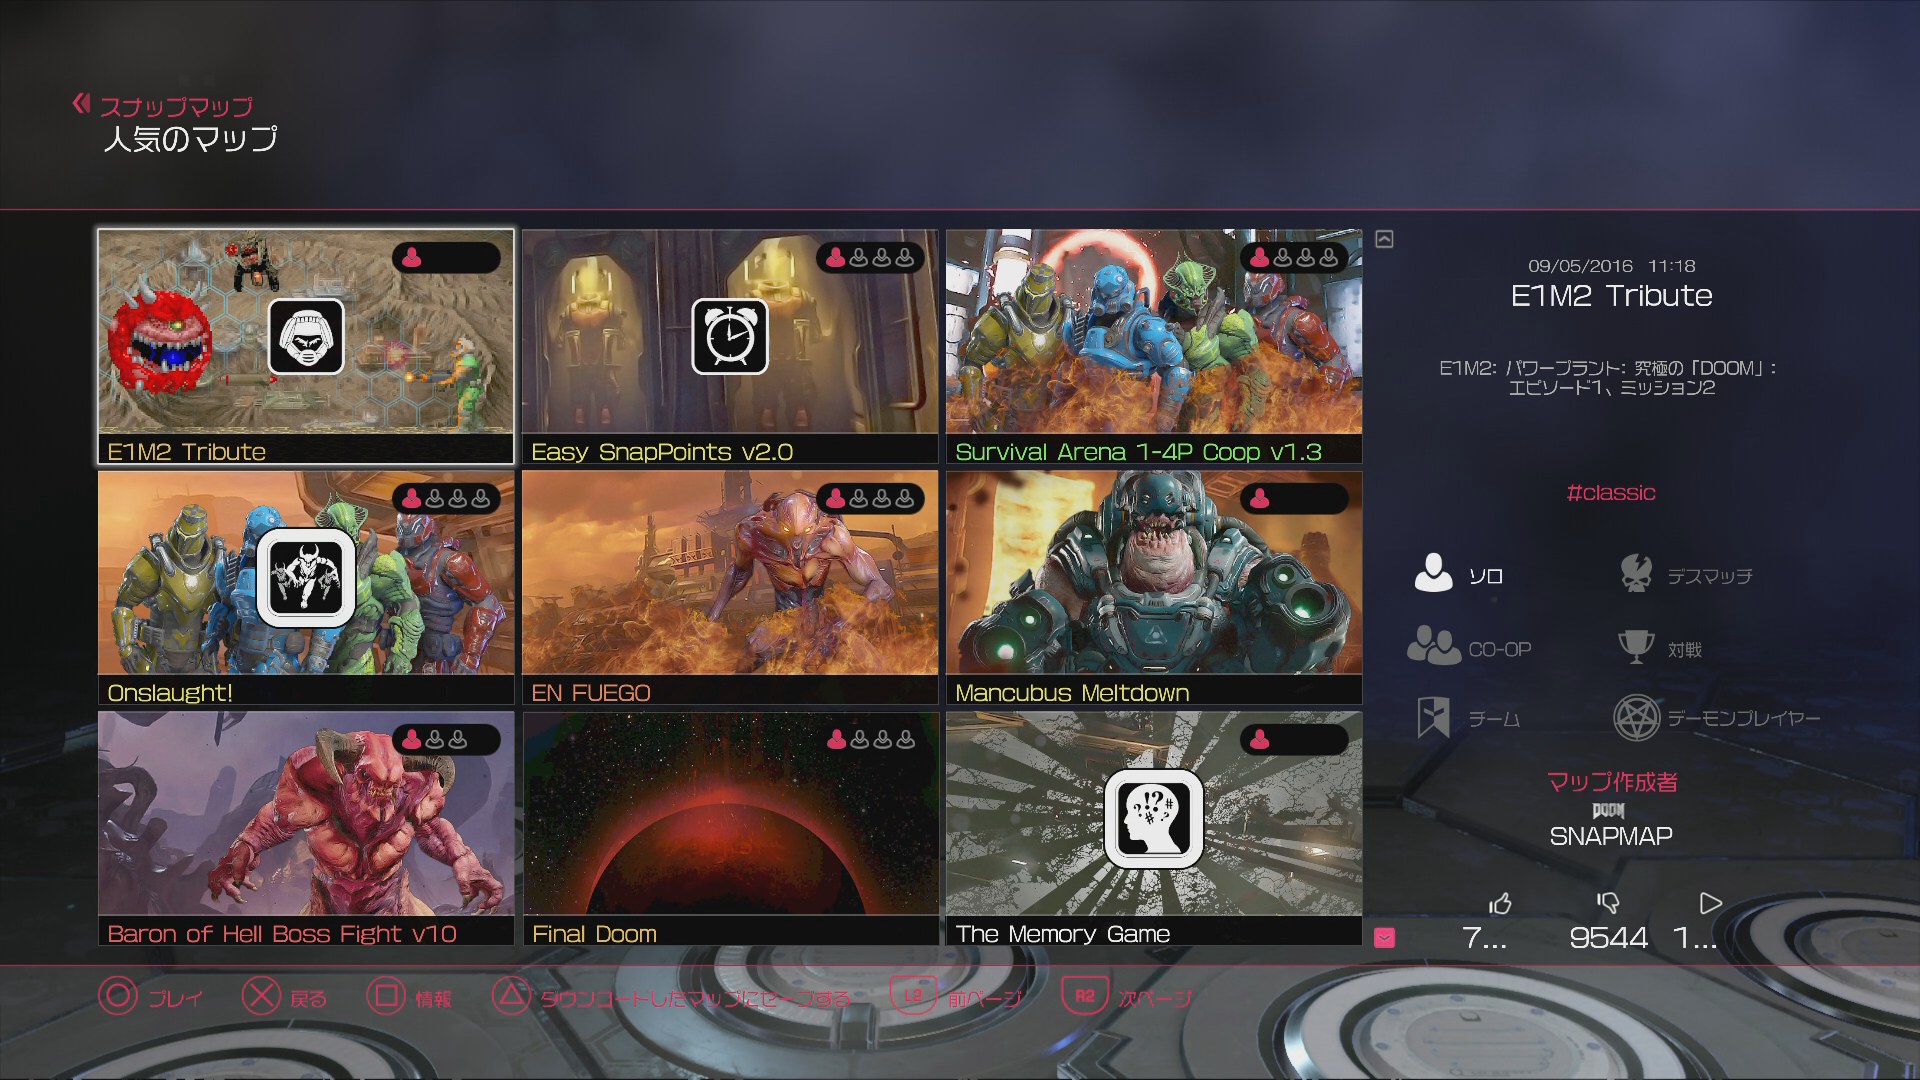
Task: Click the thumbs-up like icon
Action: coord(1500,904)
